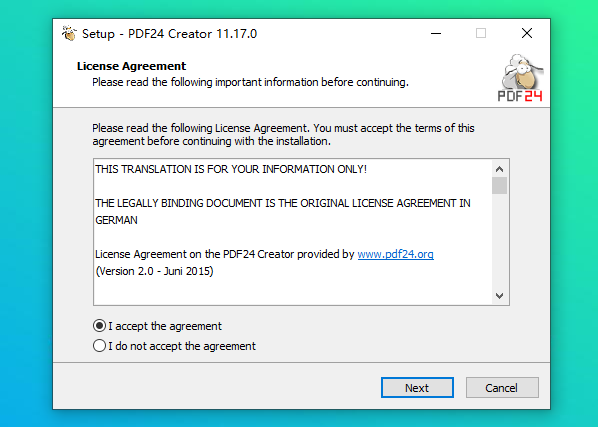This screenshot has height=427, width=598.
Task: Minimize the PDF24 Setup window
Action: click(436, 34)
